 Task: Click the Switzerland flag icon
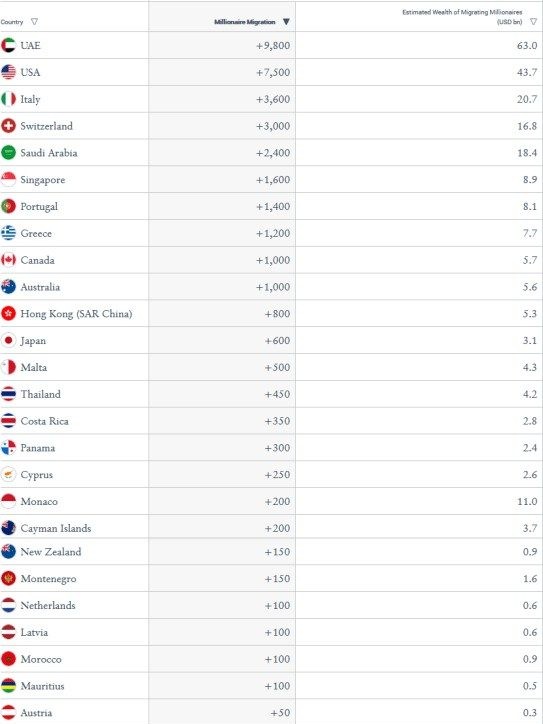[8, 126]
